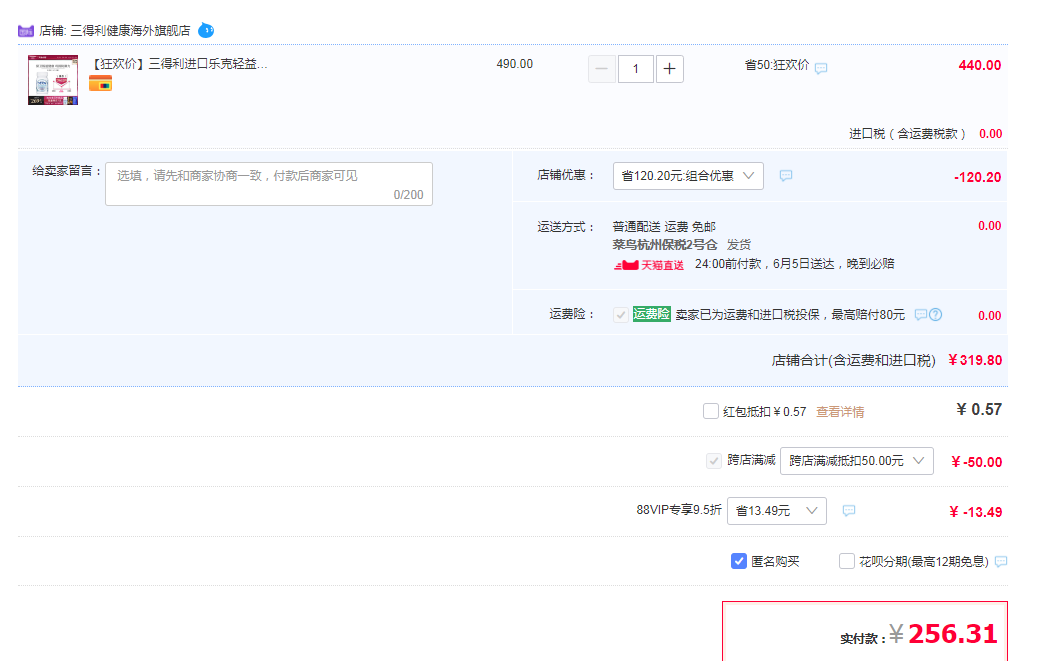Click the comment icon beside 省50:狂欢价
This screenshot has height=661, width=1041.
821,68
